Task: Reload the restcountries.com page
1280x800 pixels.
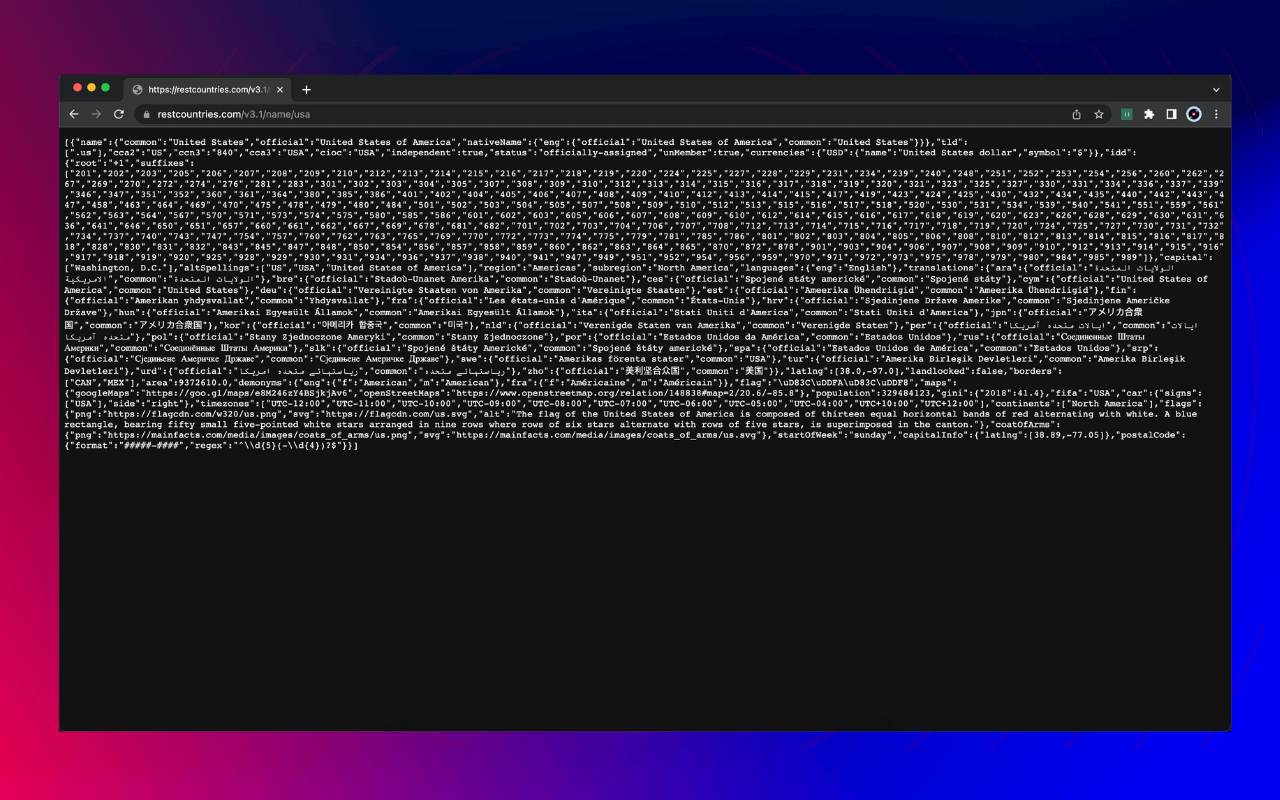Action: pos(119,115)
